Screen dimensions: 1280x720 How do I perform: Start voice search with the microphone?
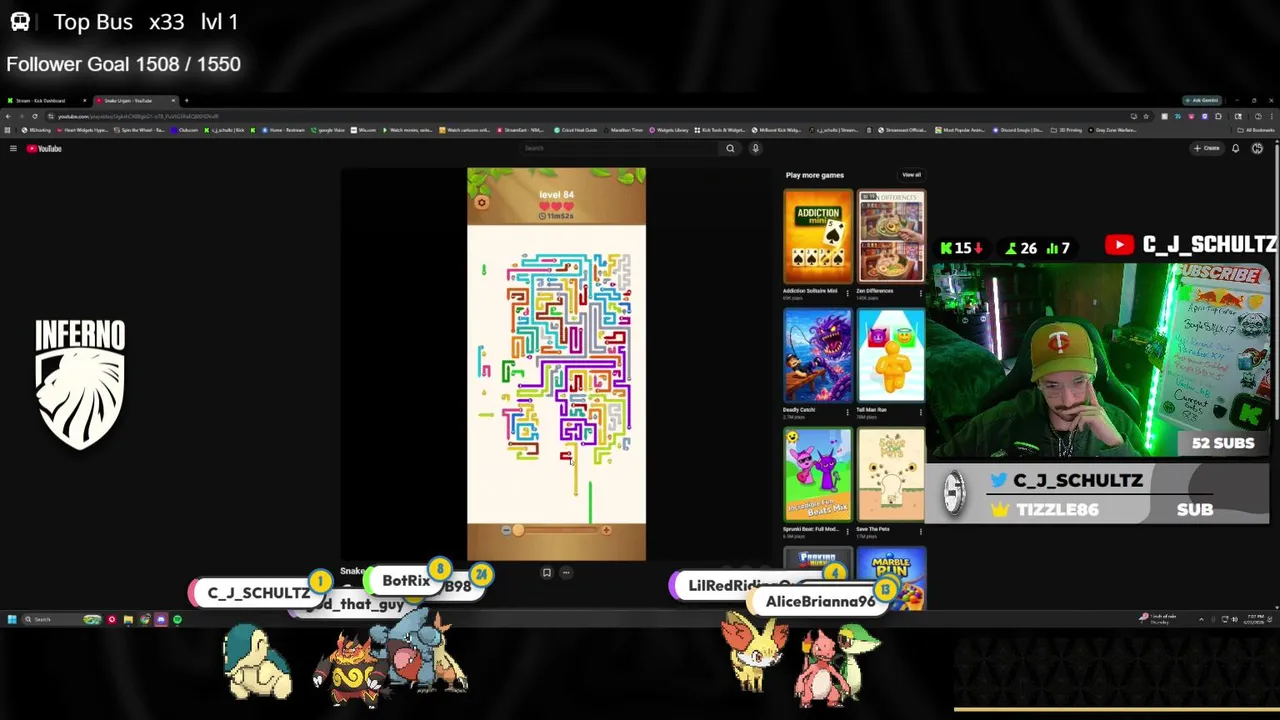pos(755,148)
